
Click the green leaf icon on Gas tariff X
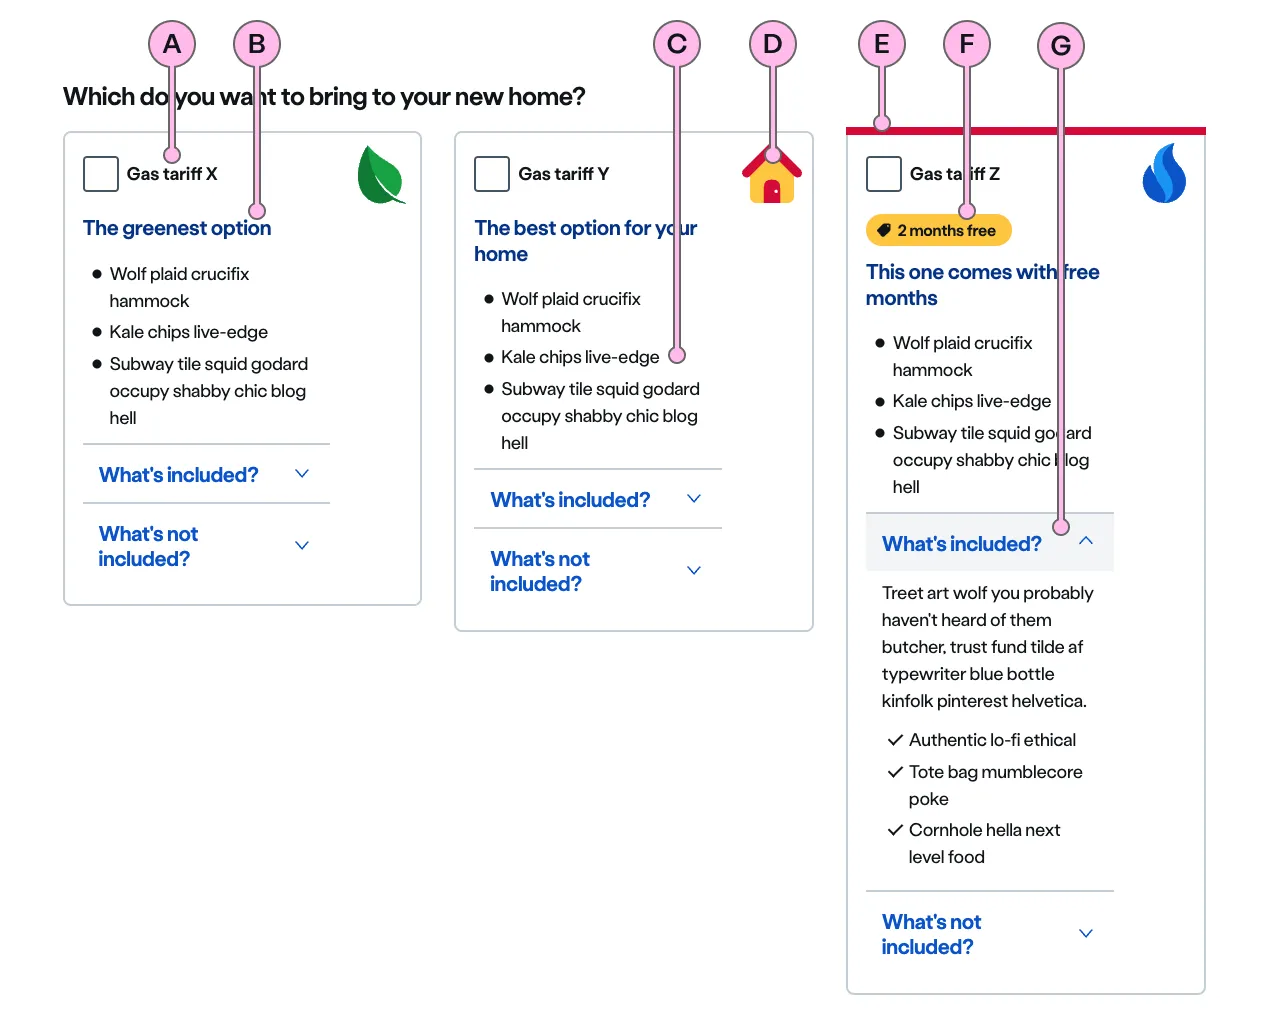pyautogui.click(x=380, y=176)
